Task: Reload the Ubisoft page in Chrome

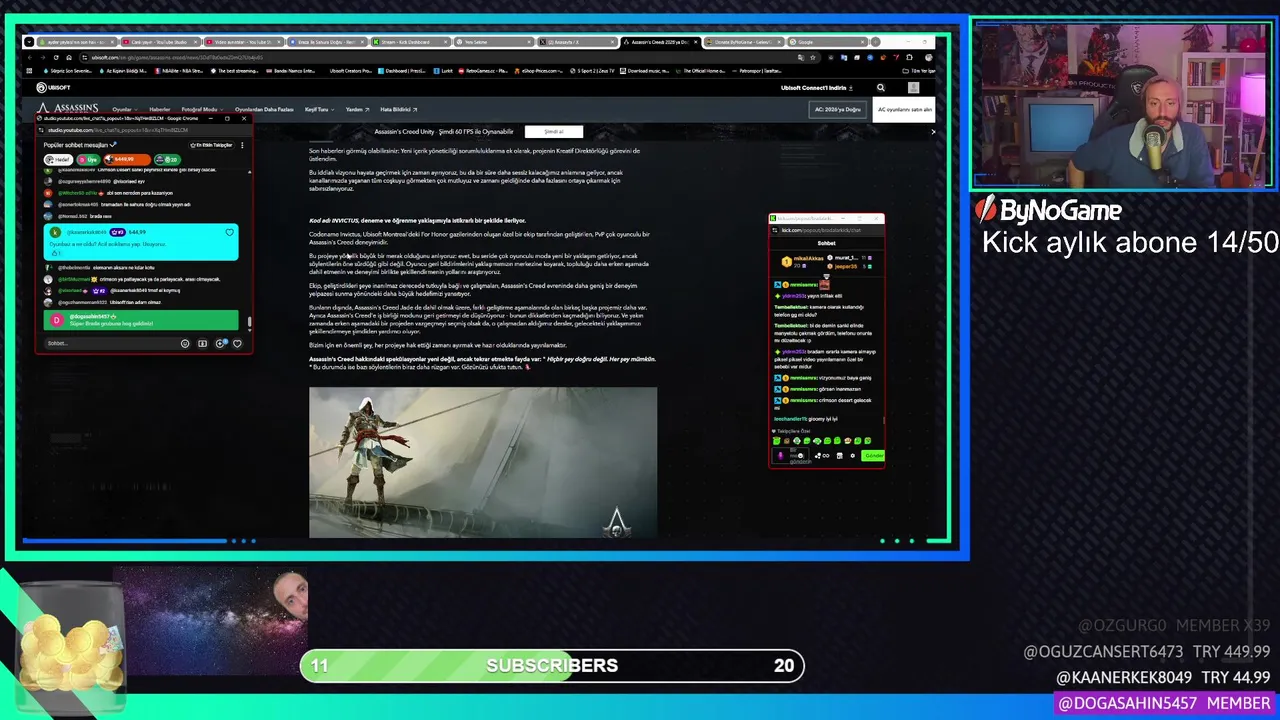Action: (56, 57)
